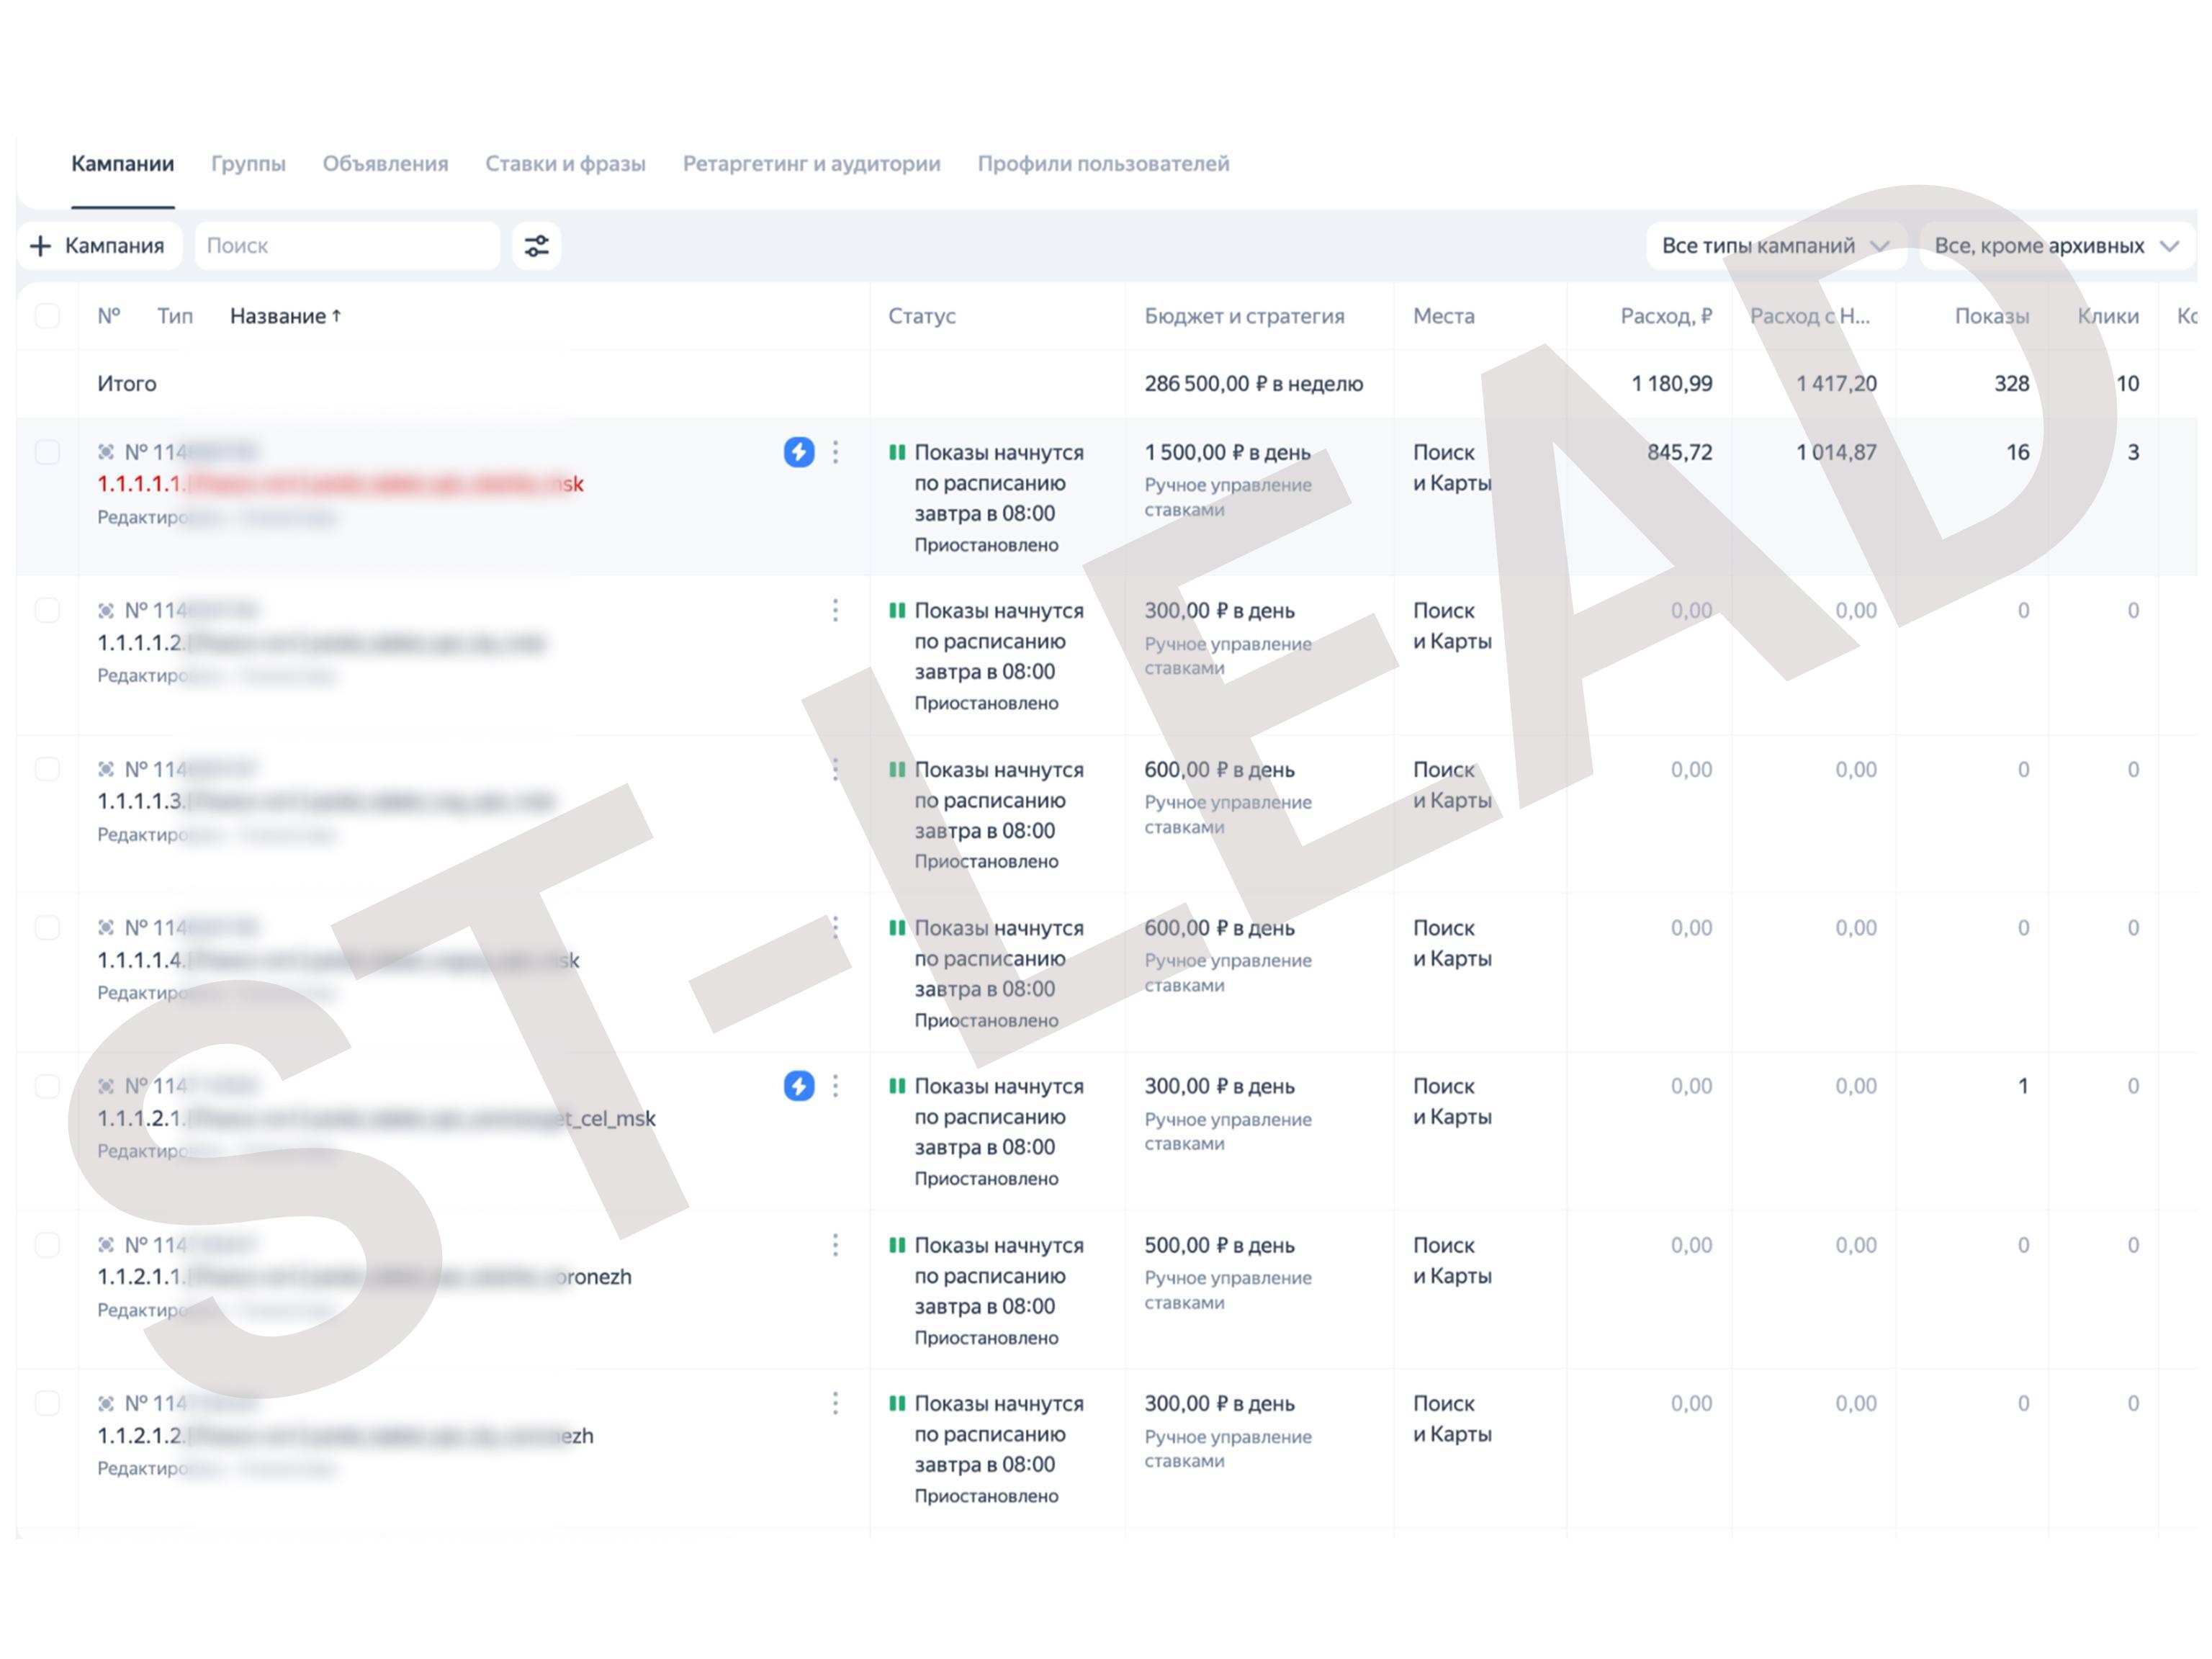Open three-dot menu for campaign 1.1.1.2.1.
Viewport: 2212px width, 1659px height.
click(x=835, y=1086)
